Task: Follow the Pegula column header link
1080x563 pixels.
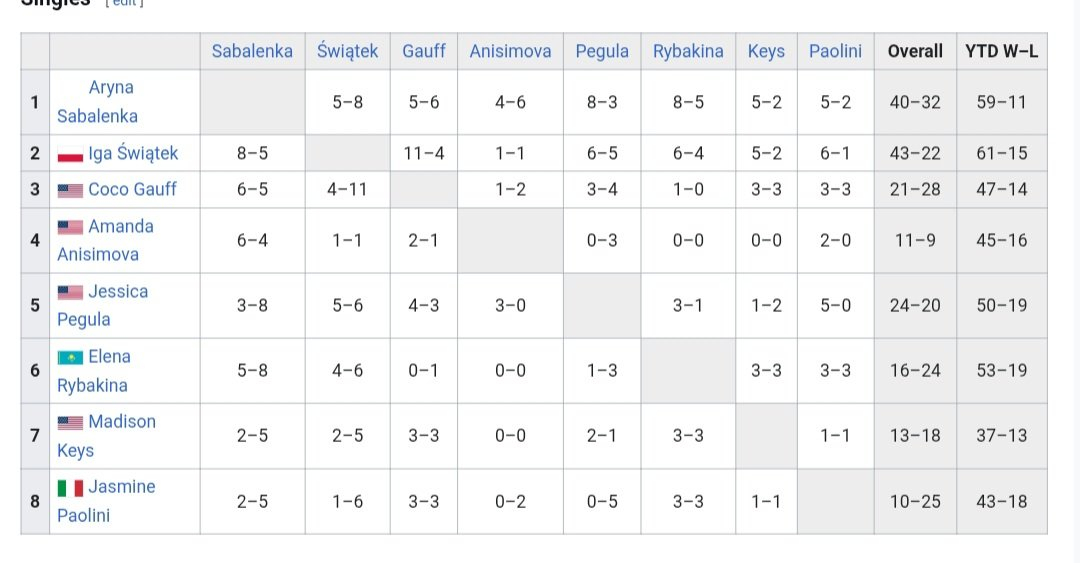Action: (602, 51)
